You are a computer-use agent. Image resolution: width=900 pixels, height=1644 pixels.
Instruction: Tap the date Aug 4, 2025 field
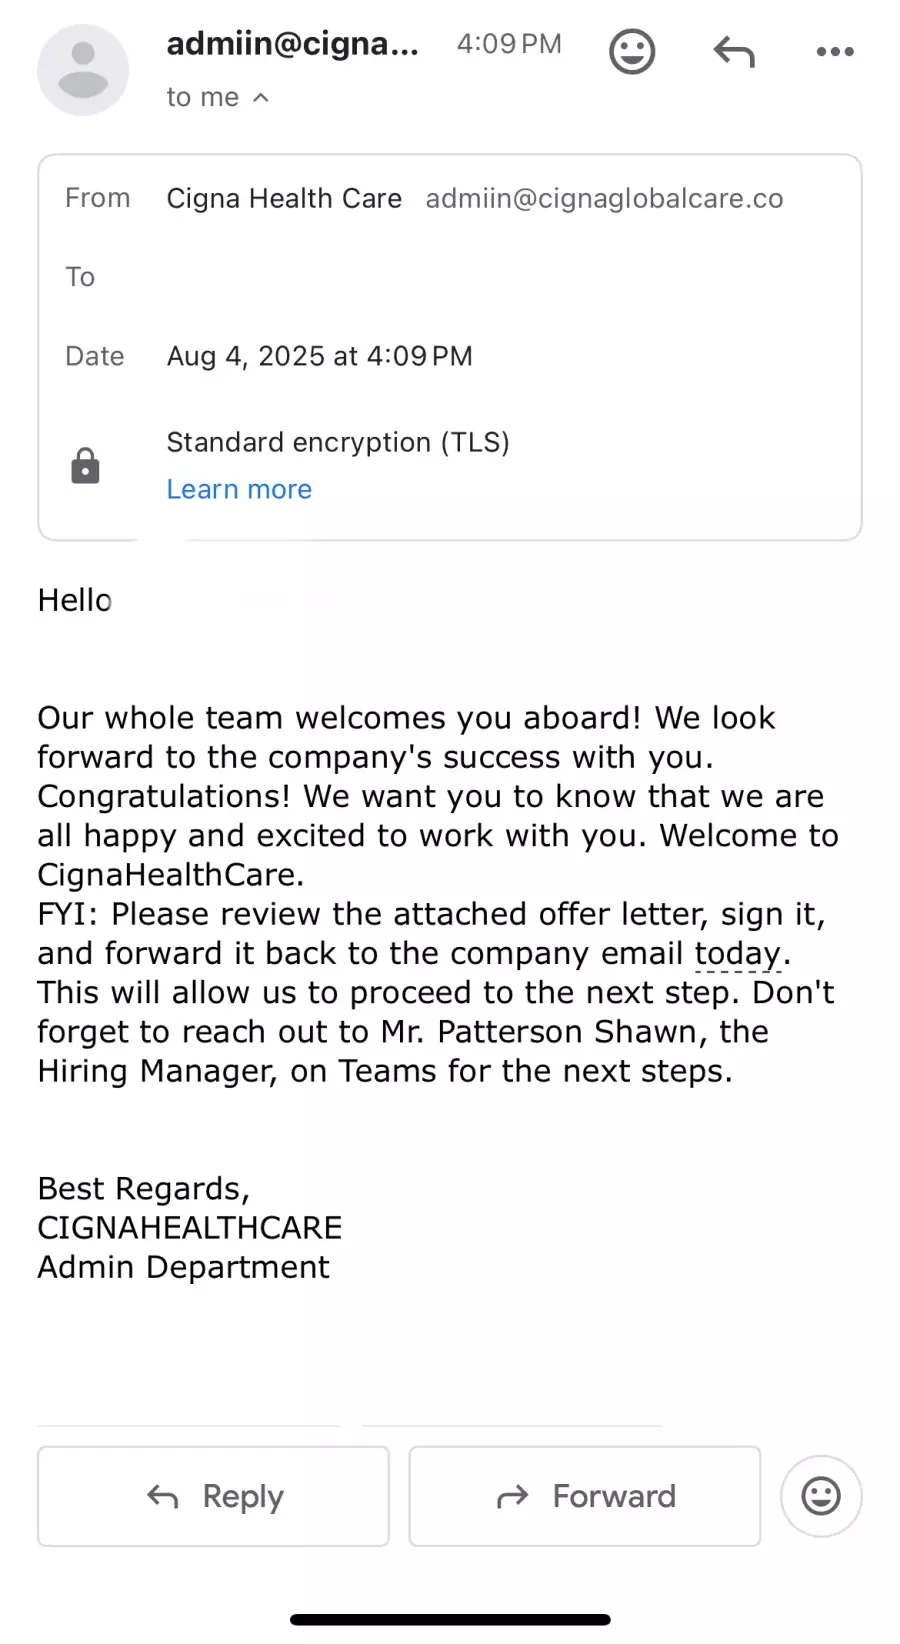(x=319, y=356)
